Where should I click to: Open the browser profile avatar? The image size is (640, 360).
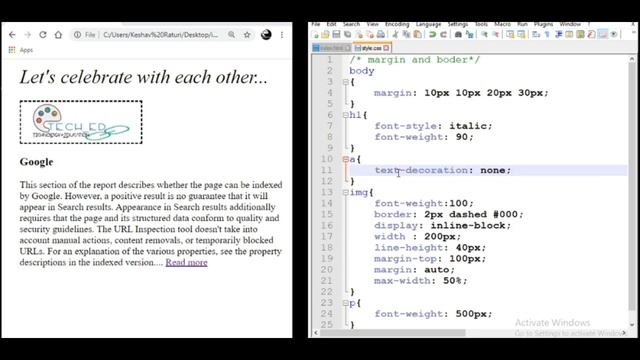(x=266, y=35)
